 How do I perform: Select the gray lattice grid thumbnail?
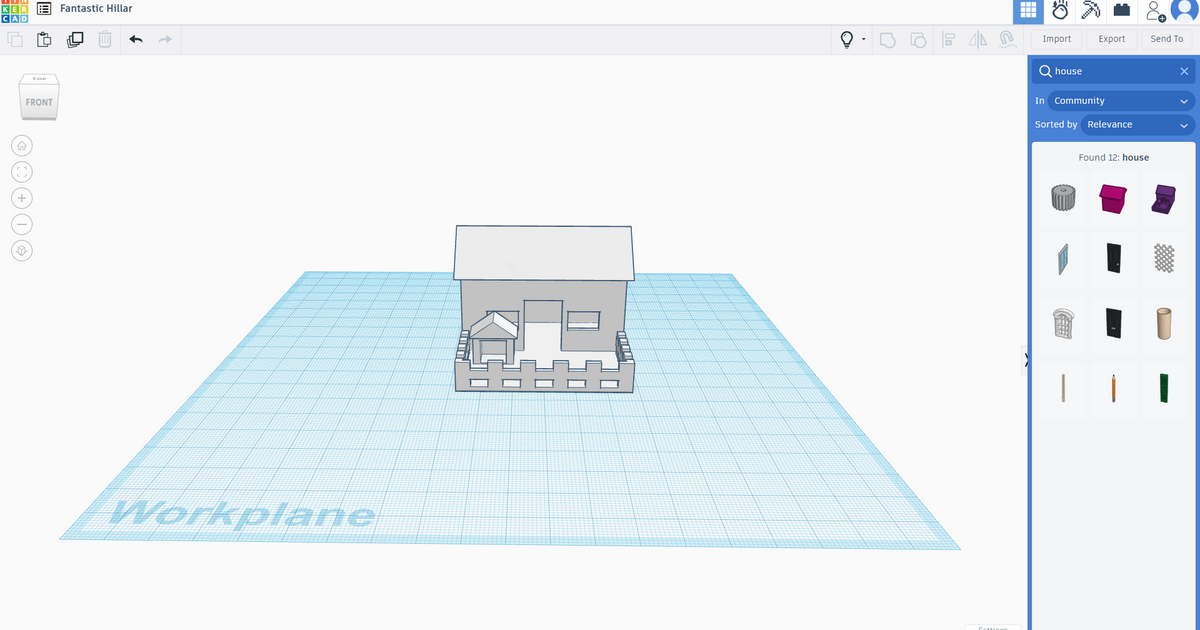(1163, 259)
